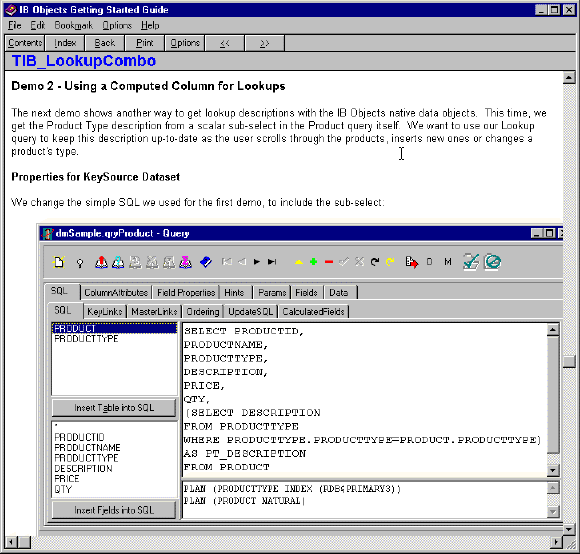This screenshot has height=554, width=580.
Task: Click the next record arrow in the toolbar
Action: [x=257, y=262]
